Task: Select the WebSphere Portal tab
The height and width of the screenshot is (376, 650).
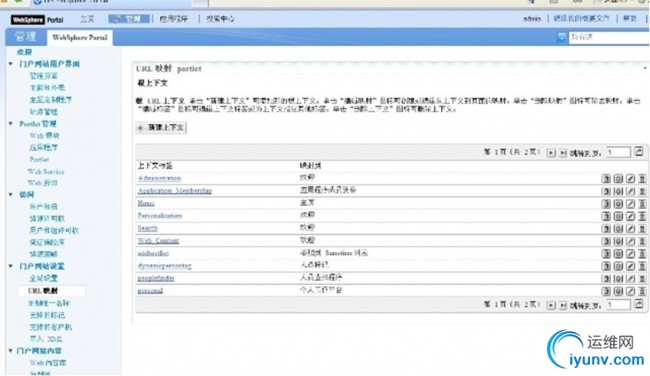Action: pyautogui.click(x=80, y=37)
